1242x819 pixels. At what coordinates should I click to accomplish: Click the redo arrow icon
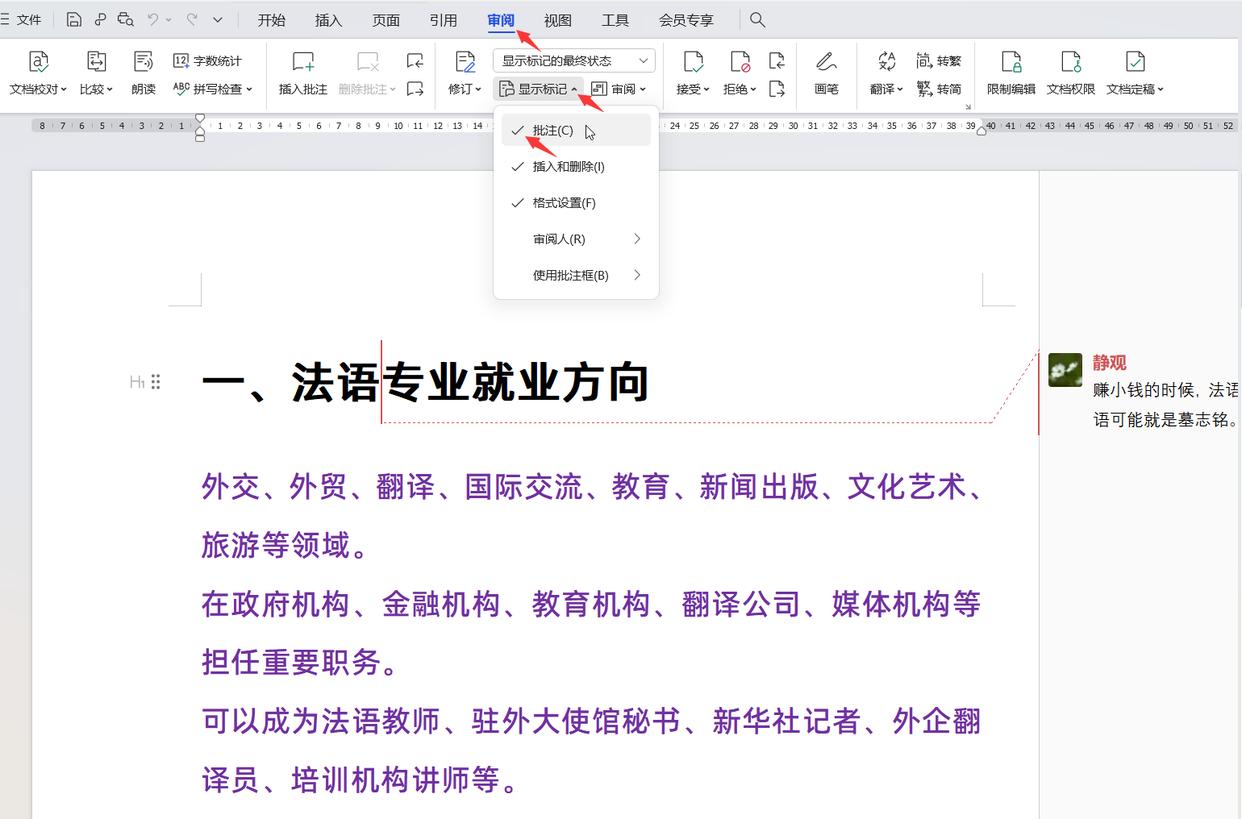[x=191, y=19]
